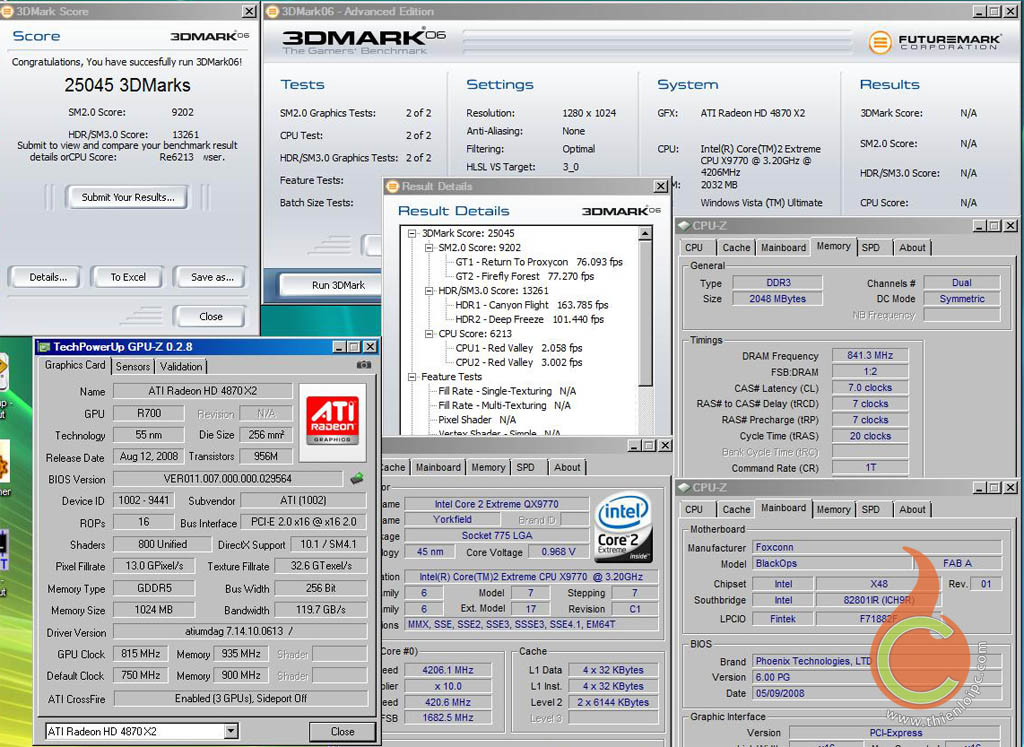This screenshot has width=1024, height=747.
Task: Click the GPU Clock 815 MHz field
Action: tap(140, 654)
